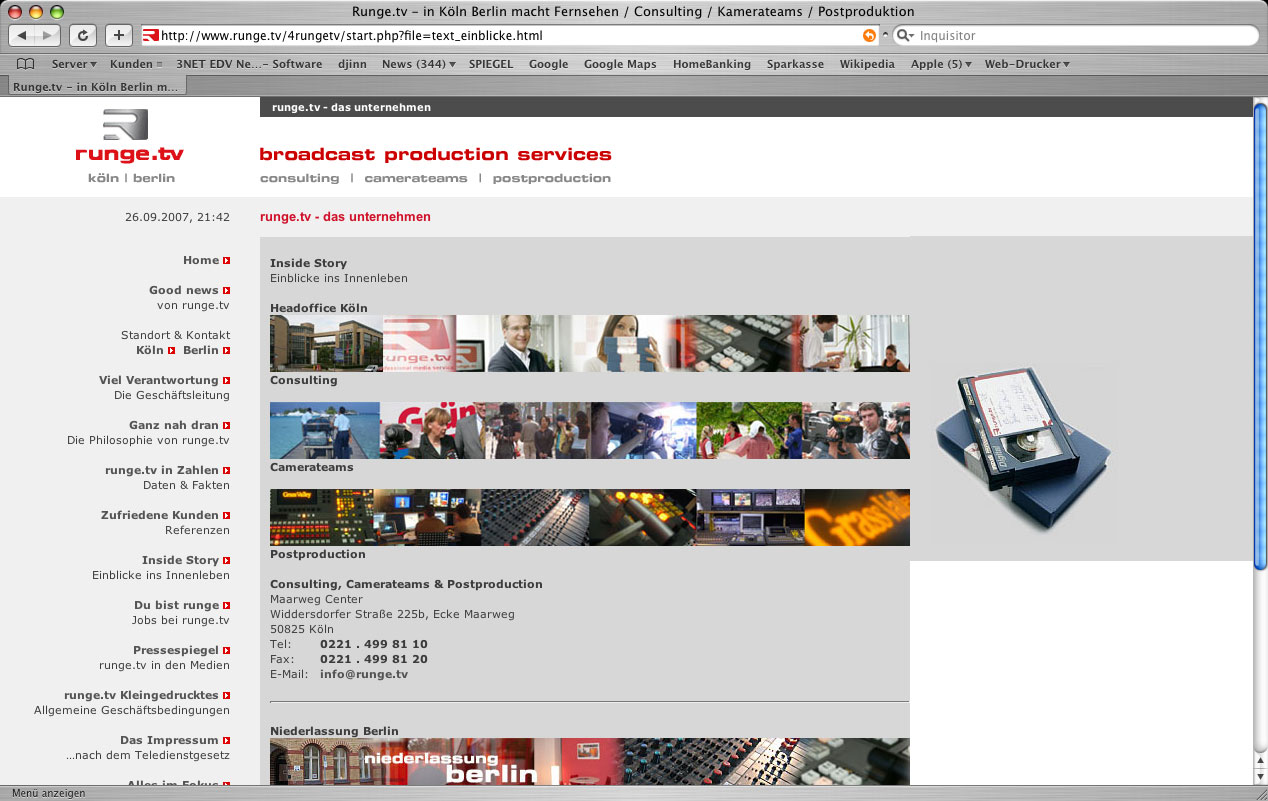The width and height of the screenshot is (1268, 801).
Task: Click the Forward arrow button
Action: 48,35
